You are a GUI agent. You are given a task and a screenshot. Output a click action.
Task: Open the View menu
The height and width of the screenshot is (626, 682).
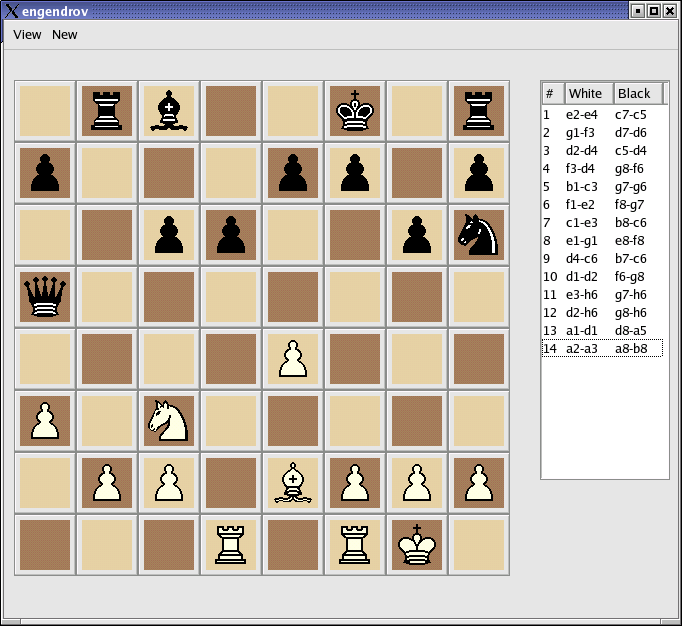click(x=27, y=34)
